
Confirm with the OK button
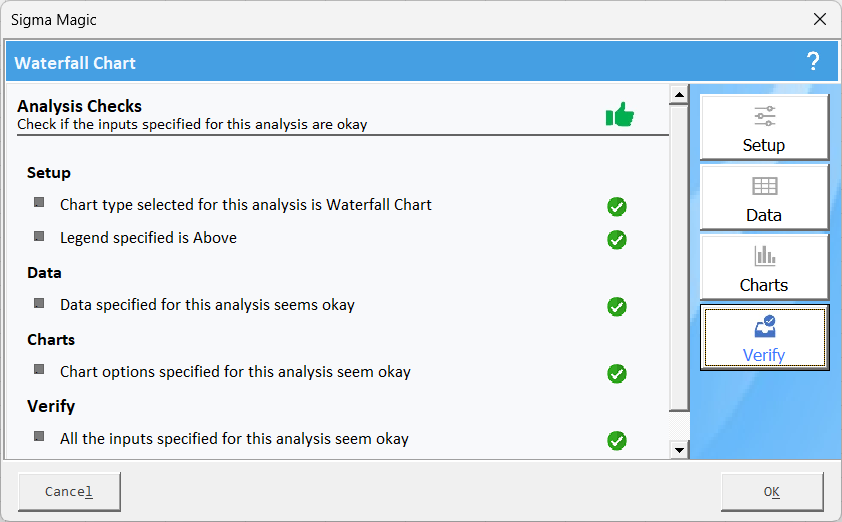pos(772,491)
